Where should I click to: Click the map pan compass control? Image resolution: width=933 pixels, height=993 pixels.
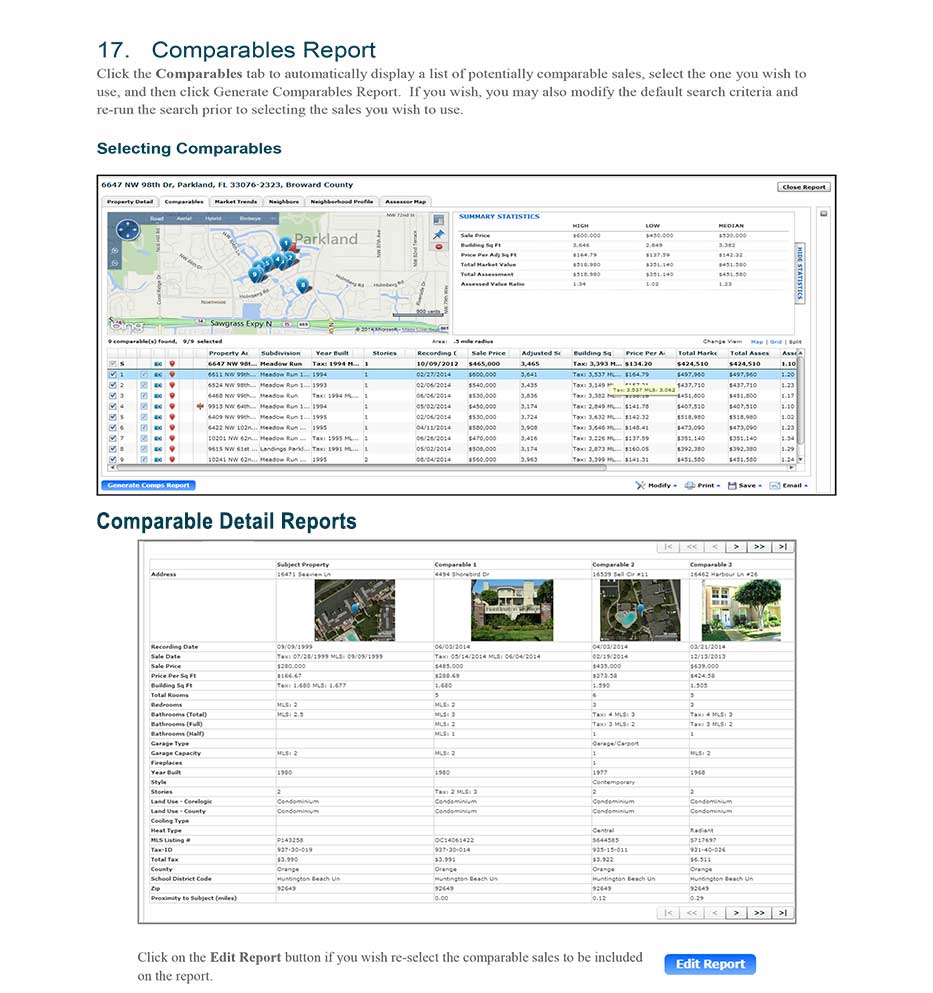pyautogui.click(x=127, y=229)
